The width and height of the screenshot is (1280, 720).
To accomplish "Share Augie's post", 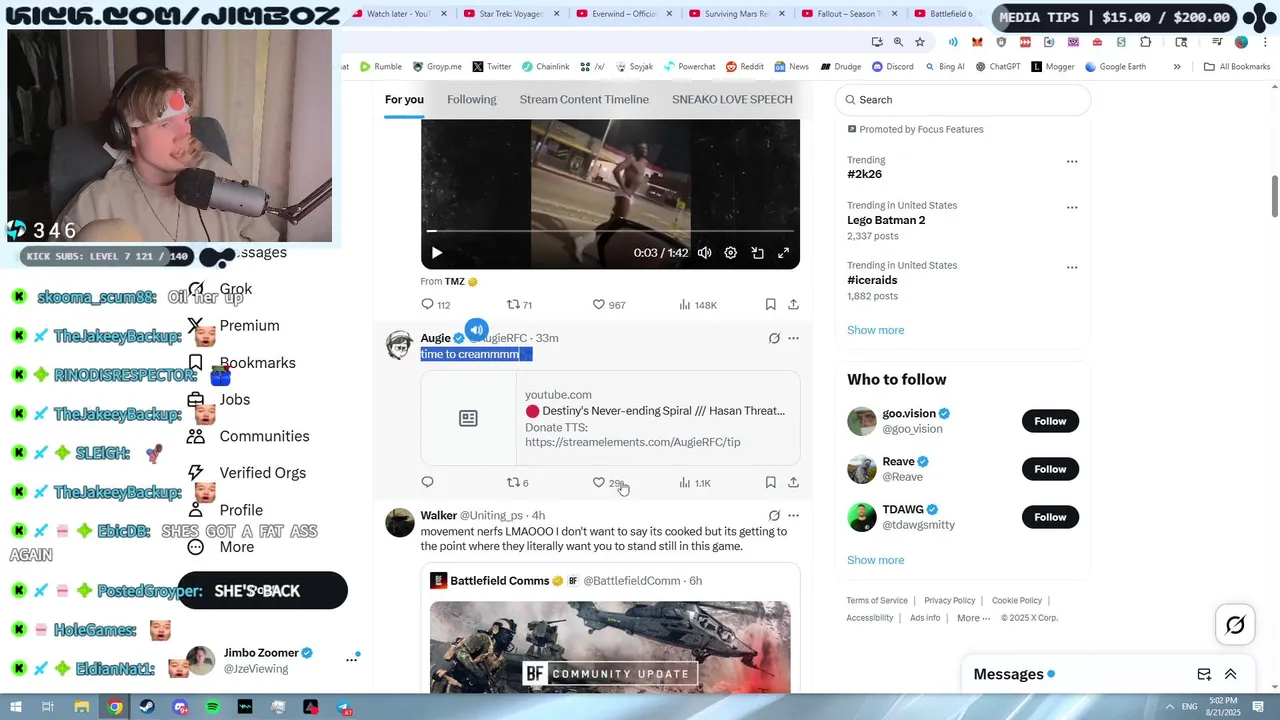I will point(793,482).
